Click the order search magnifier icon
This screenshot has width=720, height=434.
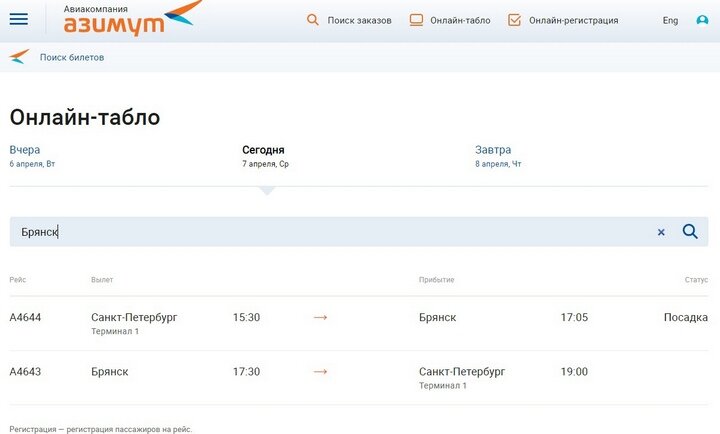pos(313,20)
